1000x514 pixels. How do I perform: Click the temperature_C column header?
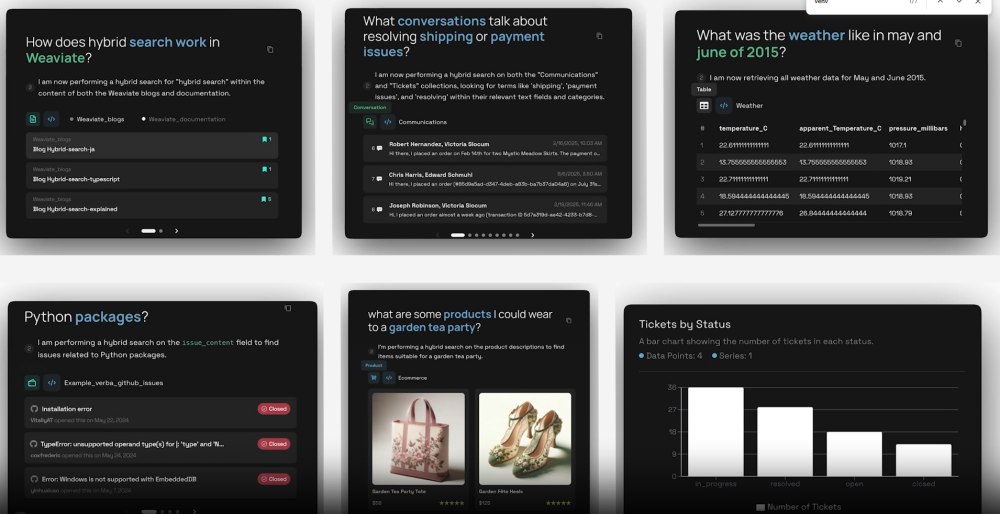[743, 128]
